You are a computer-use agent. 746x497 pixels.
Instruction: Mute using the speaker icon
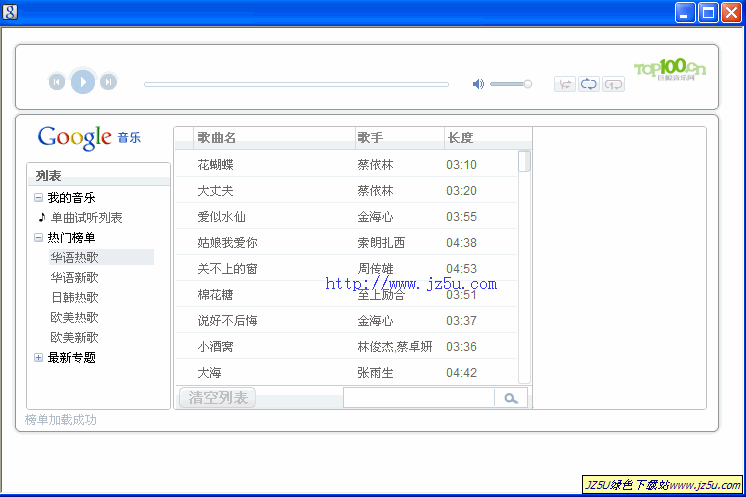pos(478,84)
